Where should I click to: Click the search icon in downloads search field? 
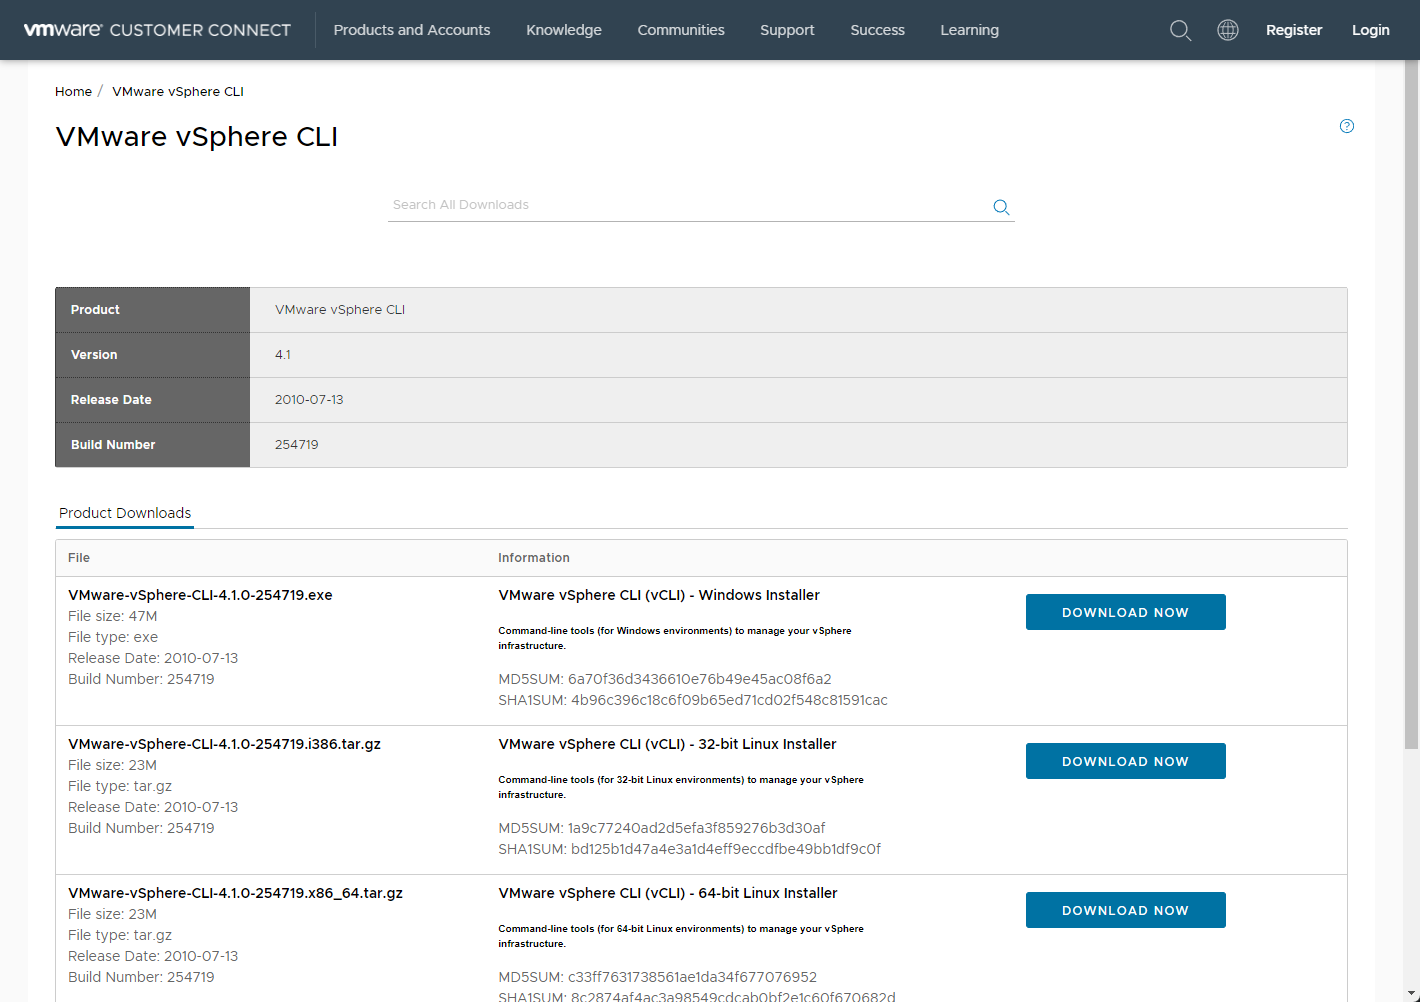coord(1001,207)
